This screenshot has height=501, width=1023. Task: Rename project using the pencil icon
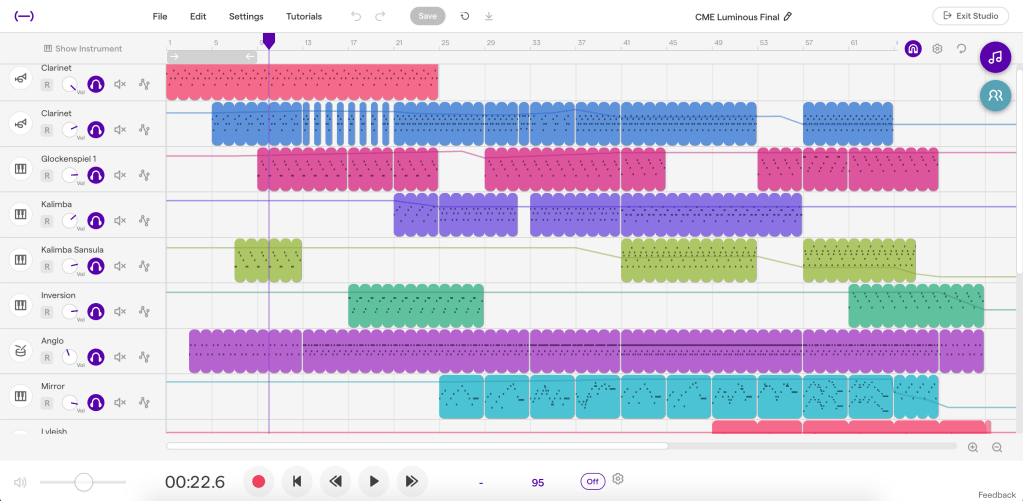(788, 17)
